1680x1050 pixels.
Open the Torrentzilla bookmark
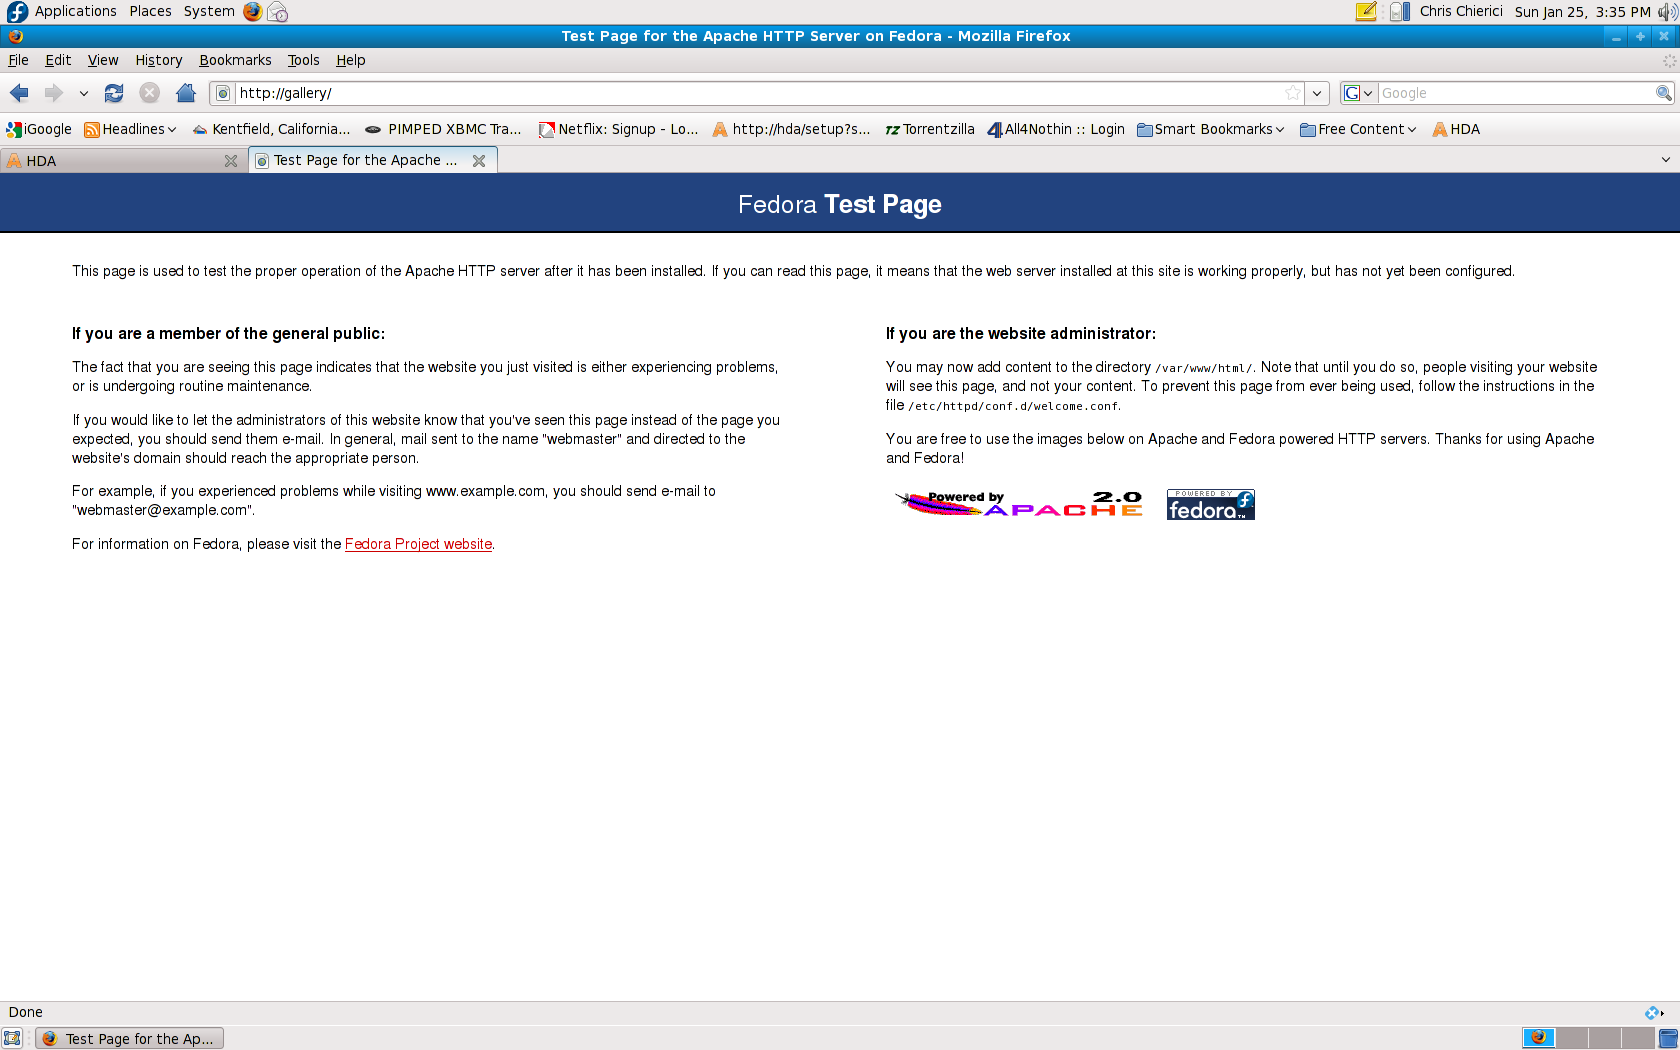[930, 129]
